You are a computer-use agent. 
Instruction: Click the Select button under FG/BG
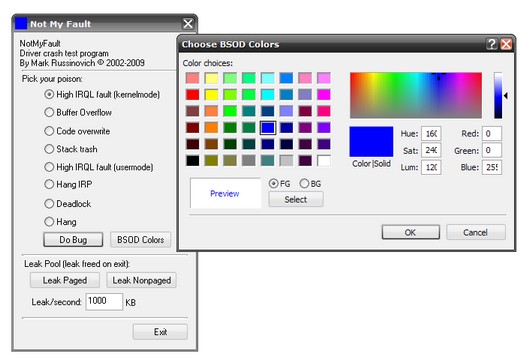pos(296,199)
